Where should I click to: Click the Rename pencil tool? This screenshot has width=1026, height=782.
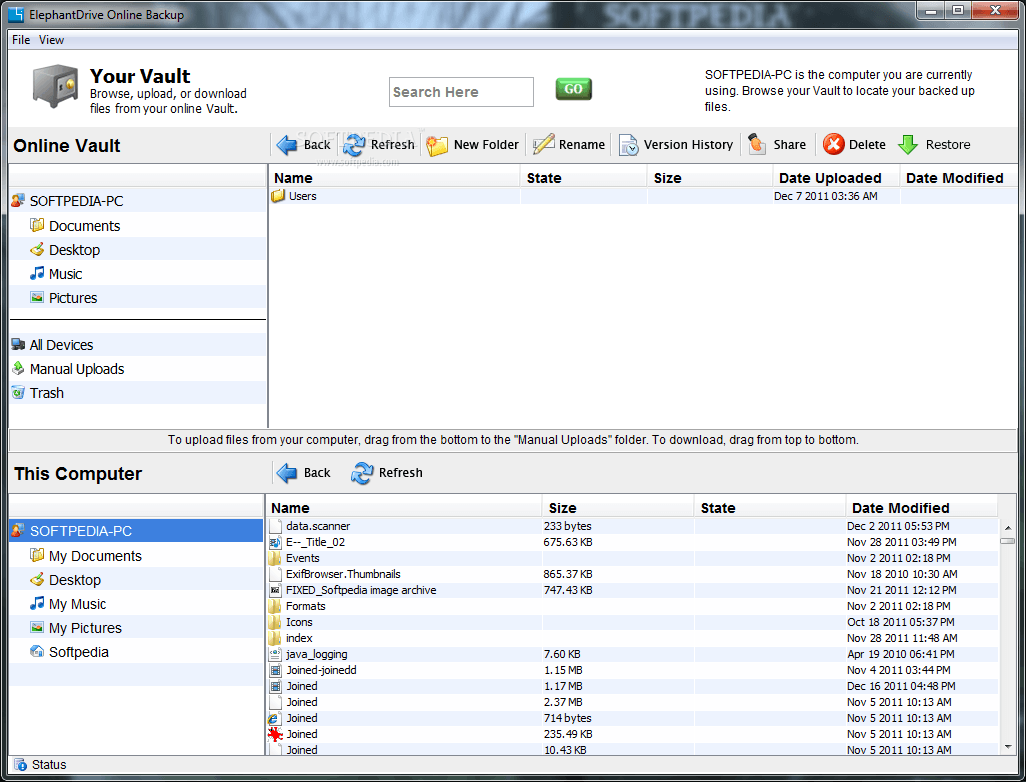[x=544, y=145]
